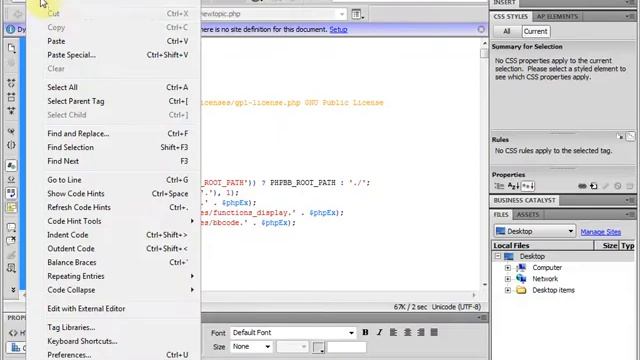Show cascade of rules icon in Rules pane
Viewport: 640px width, 360px height.
[x=631, y=137]
